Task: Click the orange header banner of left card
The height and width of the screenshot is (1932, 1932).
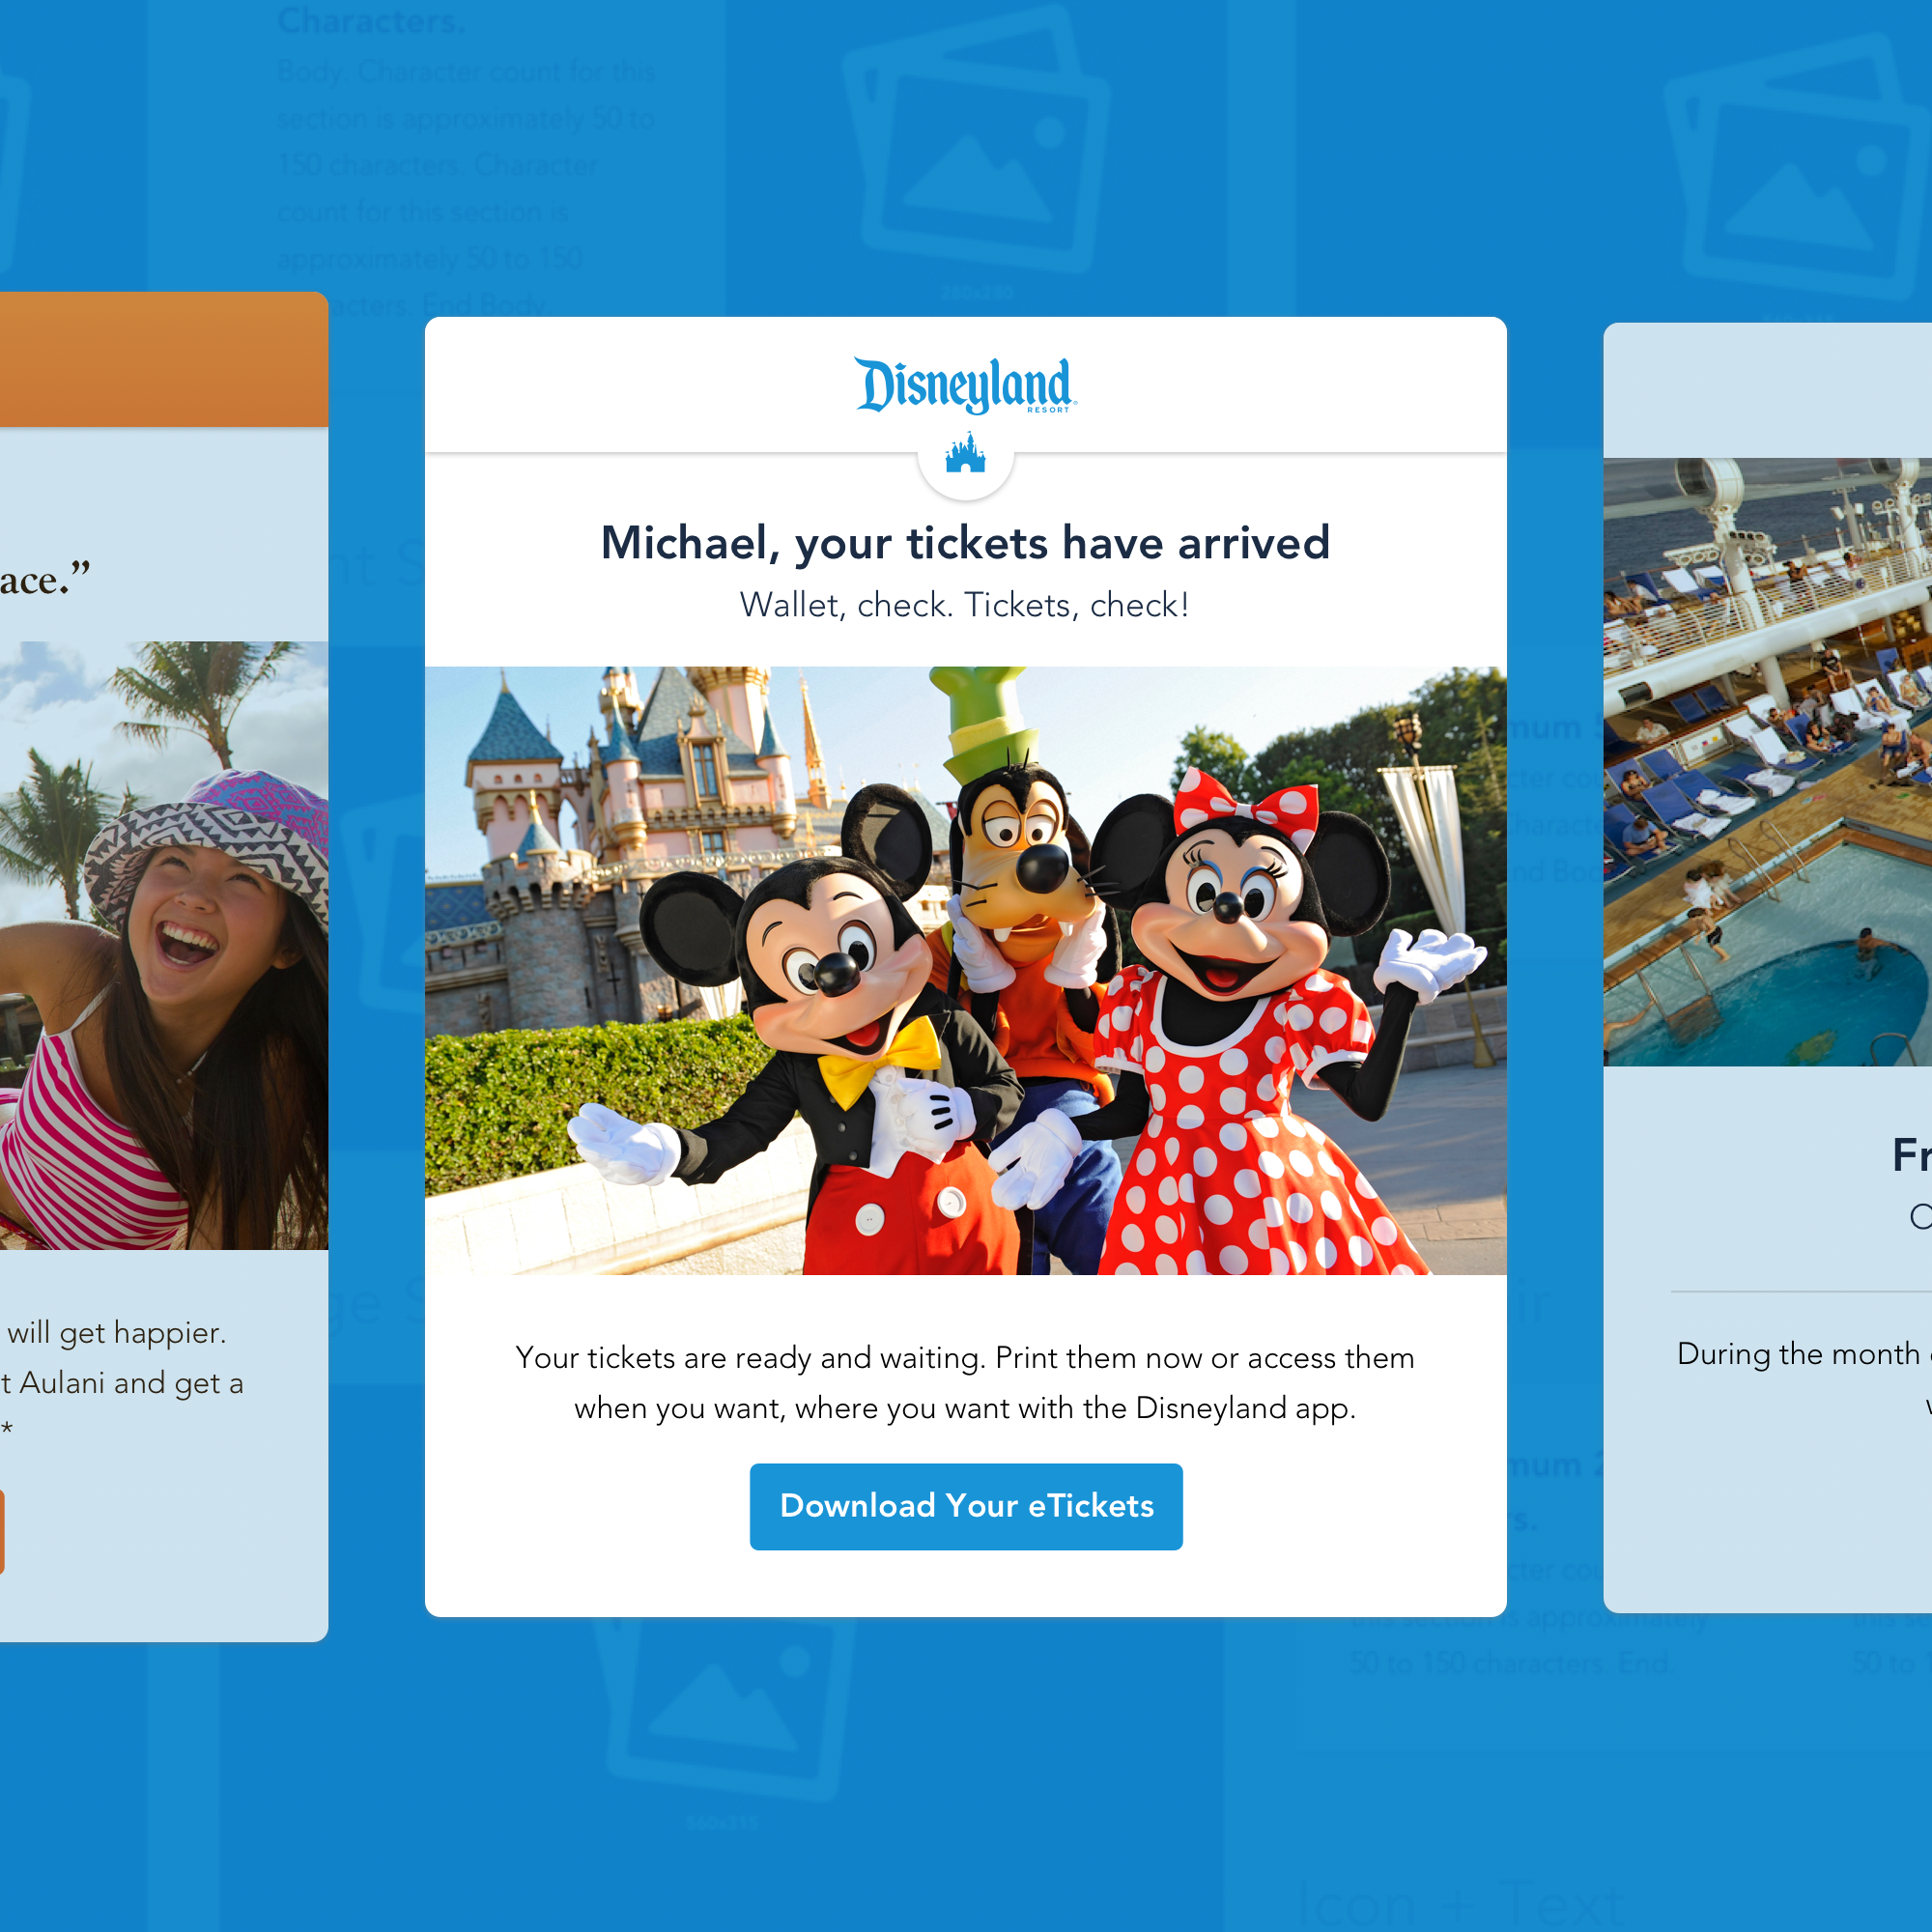Action: click(164, 360)
